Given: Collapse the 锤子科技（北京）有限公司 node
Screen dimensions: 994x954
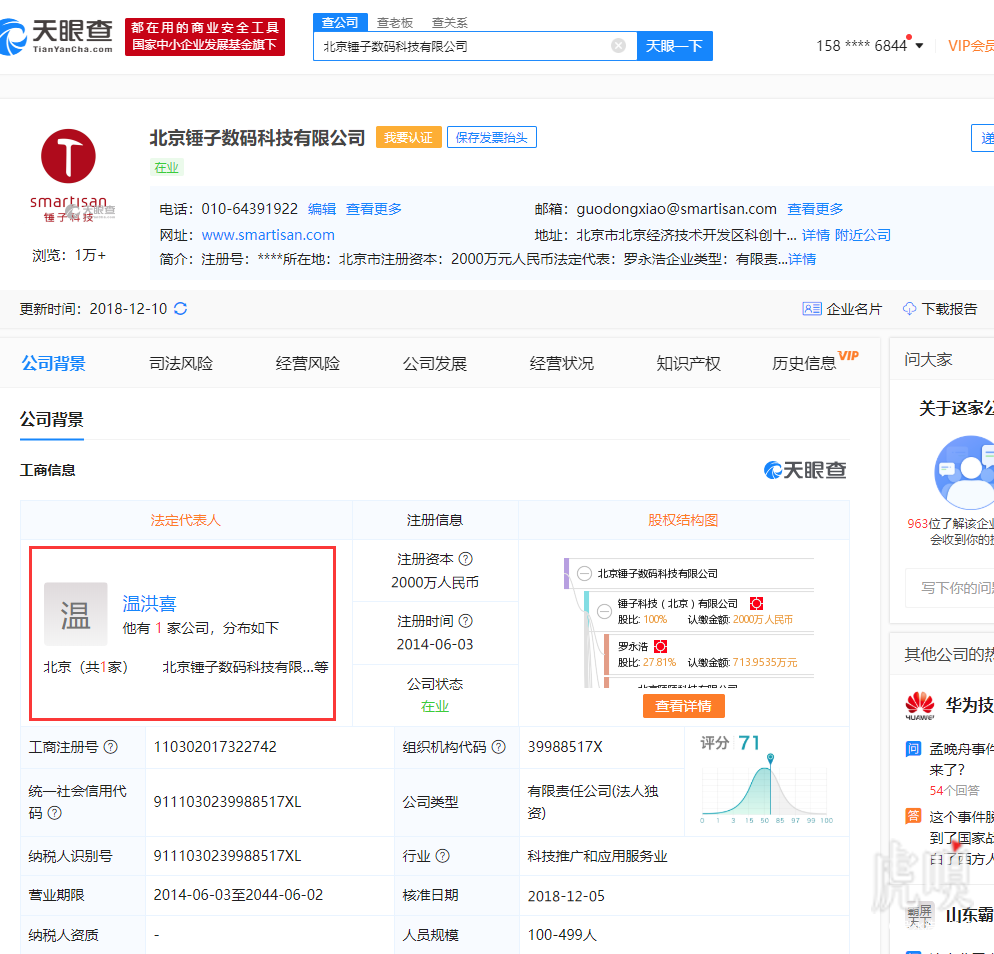Looking at the screenshot, I should (x=605, y=612).
